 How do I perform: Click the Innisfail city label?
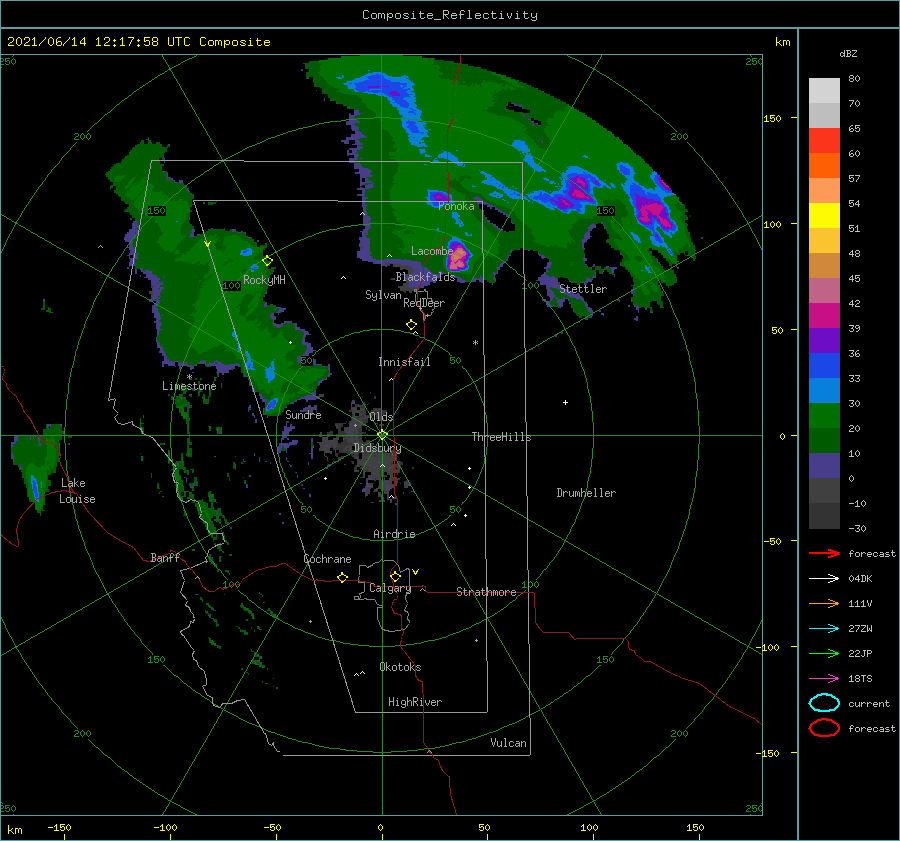click(404, 362)
